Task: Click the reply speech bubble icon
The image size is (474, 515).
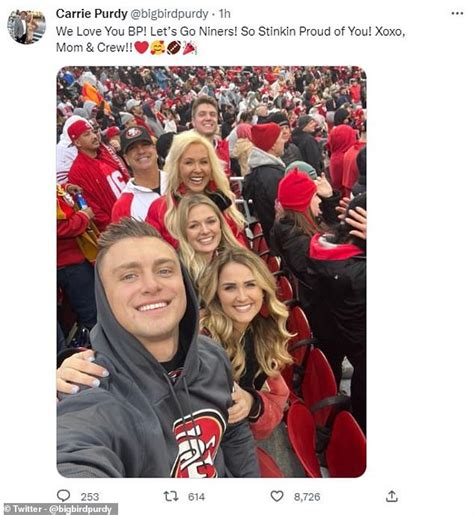Action: [x=63, y=496]
